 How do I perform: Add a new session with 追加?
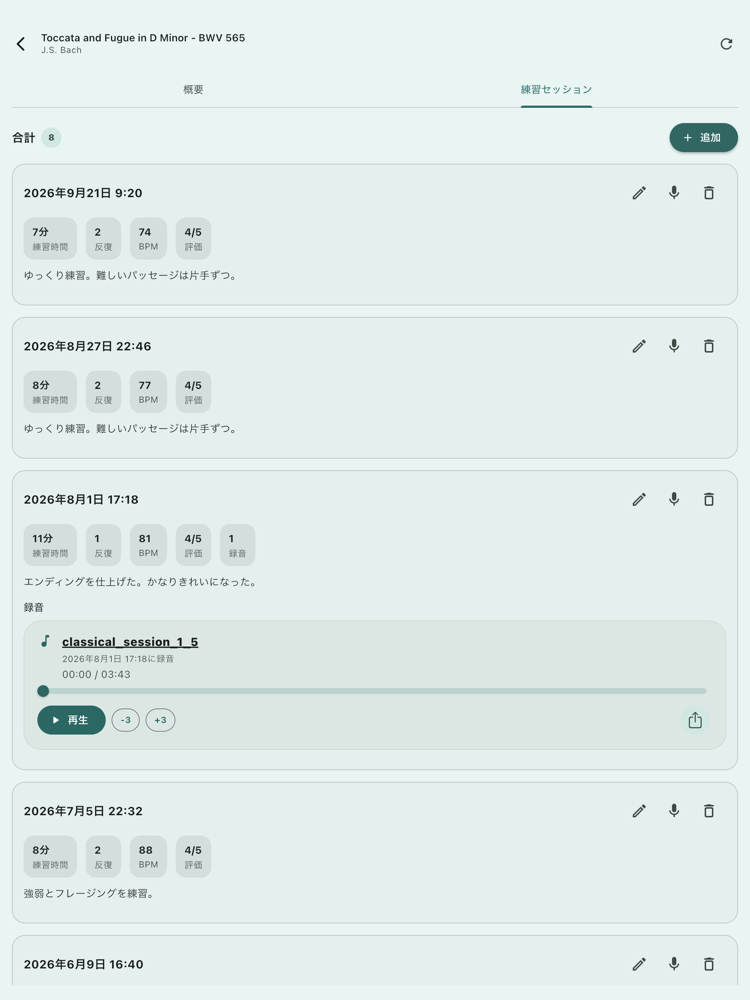[703, 137]
